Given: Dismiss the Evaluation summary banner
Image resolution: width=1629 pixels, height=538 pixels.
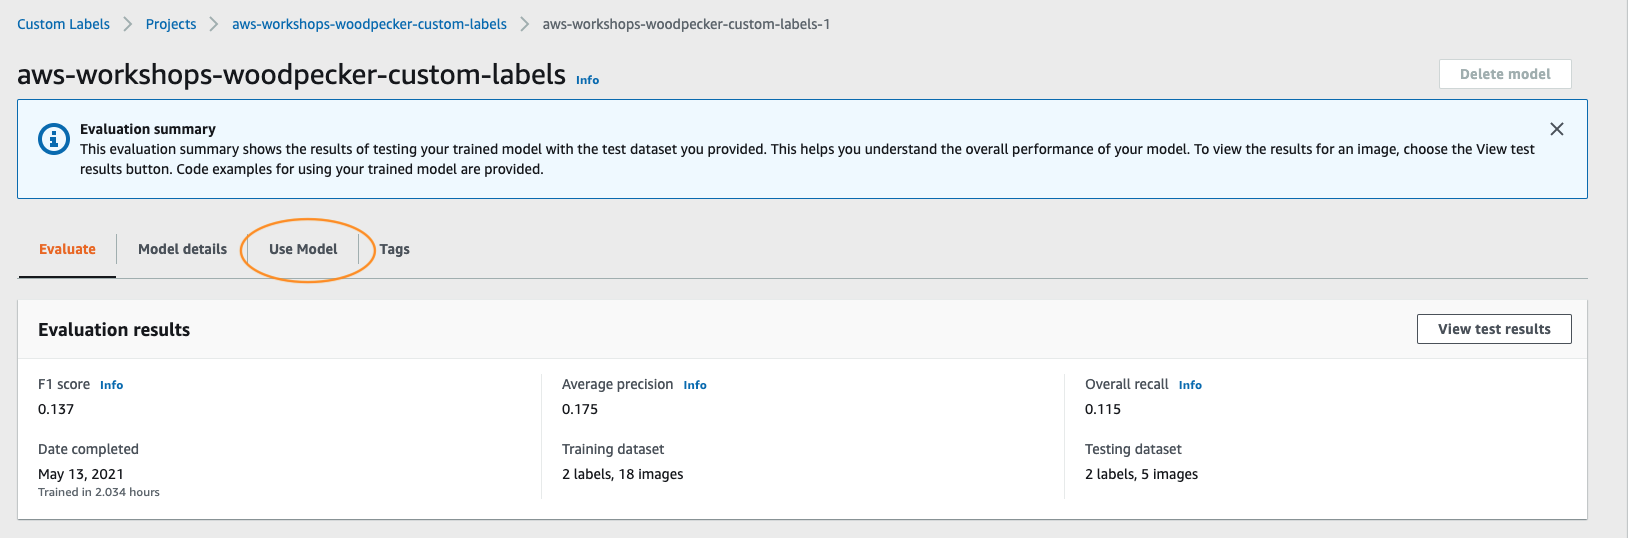Looking at the screenshot, I should click(1556, 129).
